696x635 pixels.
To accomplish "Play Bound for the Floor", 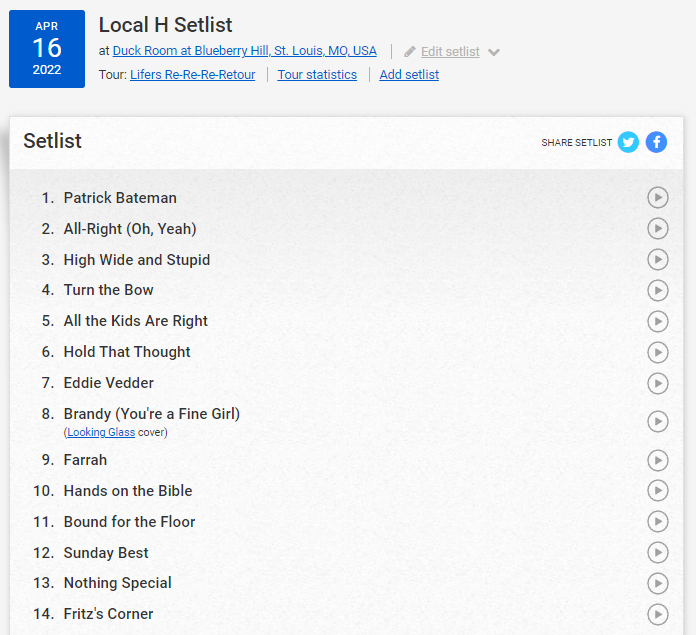I will coord(657,522).
